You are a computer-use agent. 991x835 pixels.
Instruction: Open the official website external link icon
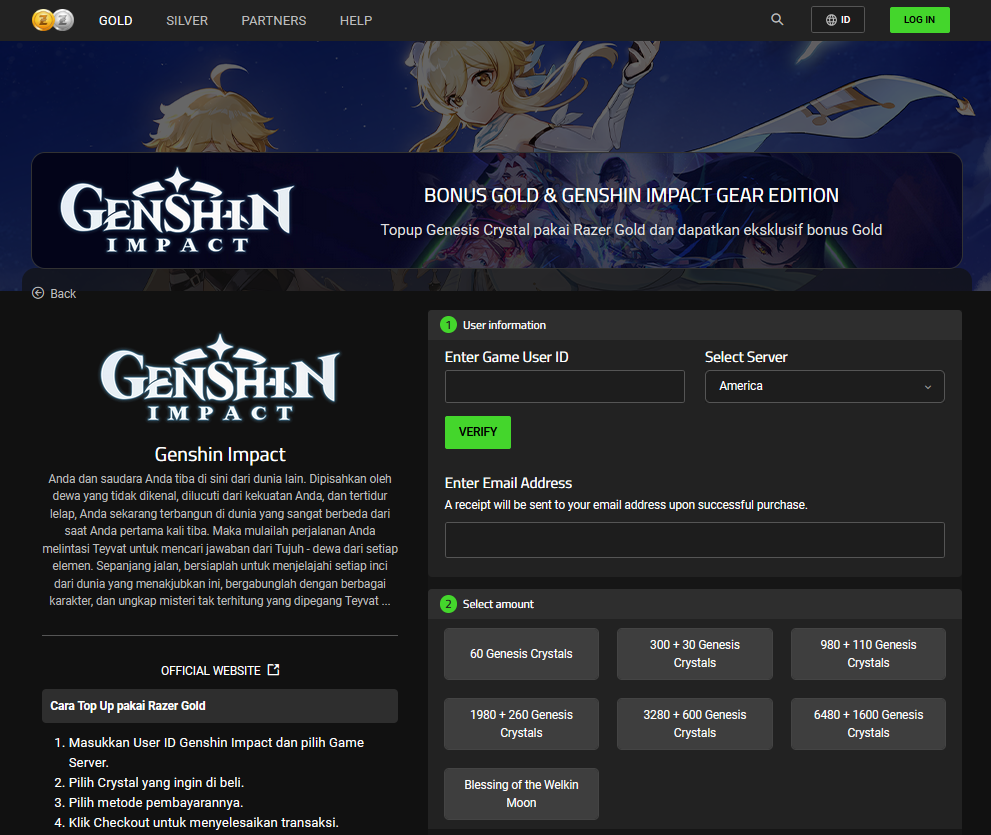coord(274,670)
